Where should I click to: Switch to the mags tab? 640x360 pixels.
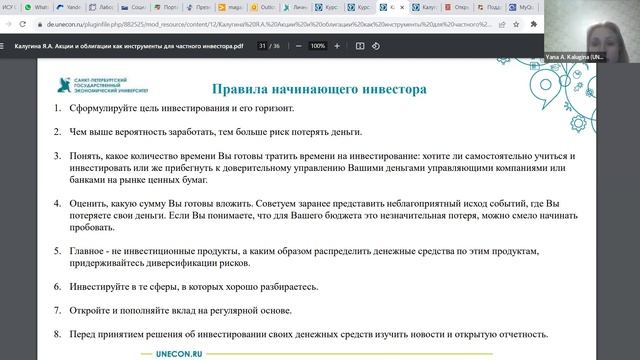tap(230, 7)
